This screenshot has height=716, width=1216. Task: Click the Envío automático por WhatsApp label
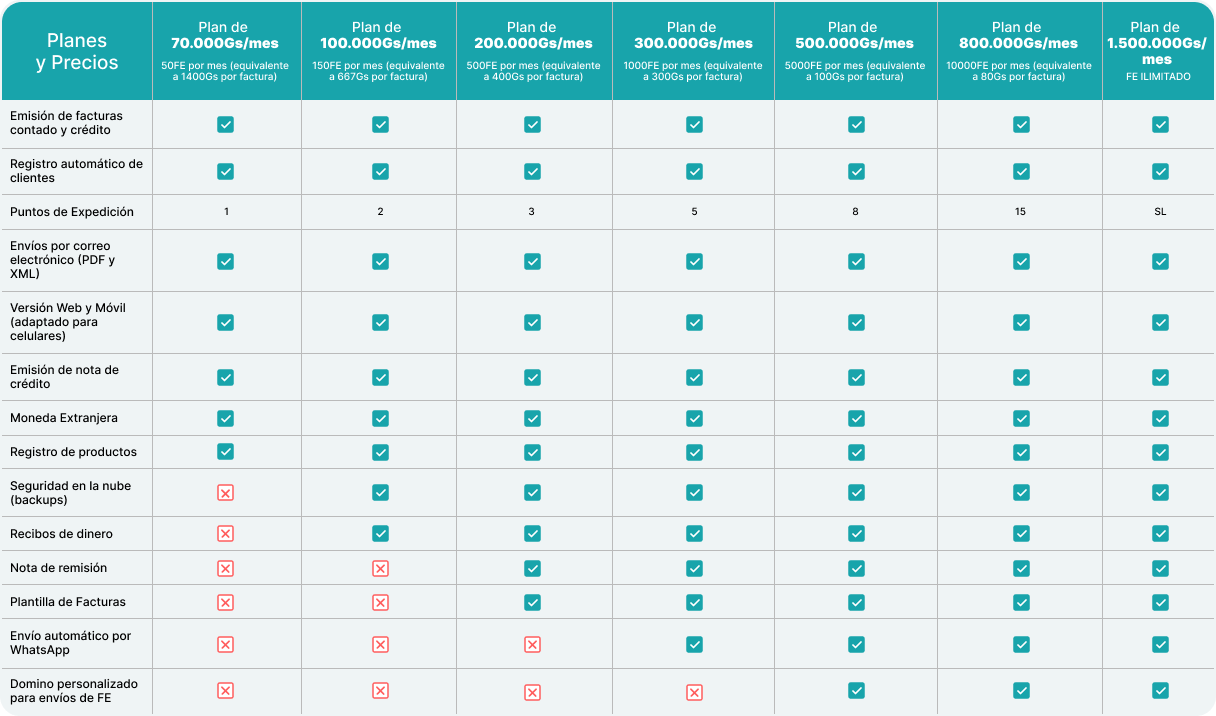pyautogui.click(x=70, y=643)
